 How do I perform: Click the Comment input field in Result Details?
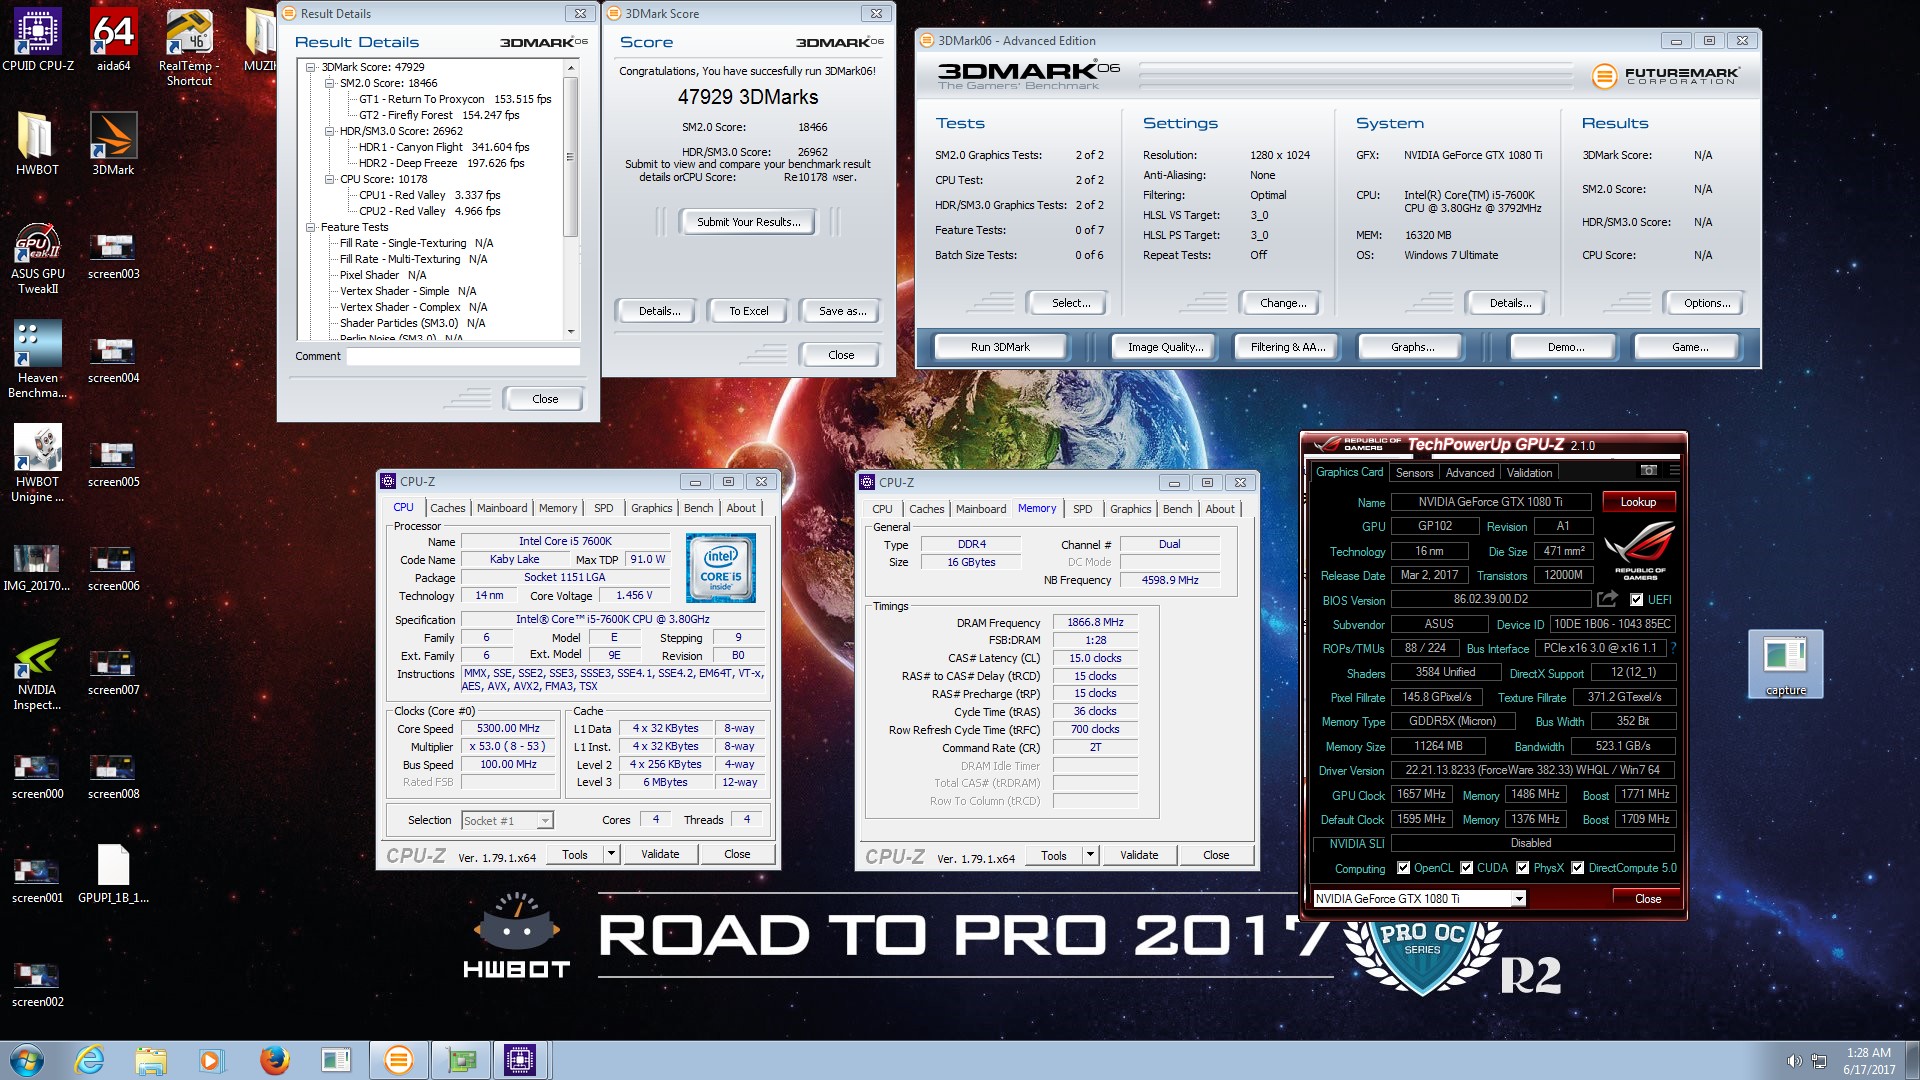[x=463, y=356]
